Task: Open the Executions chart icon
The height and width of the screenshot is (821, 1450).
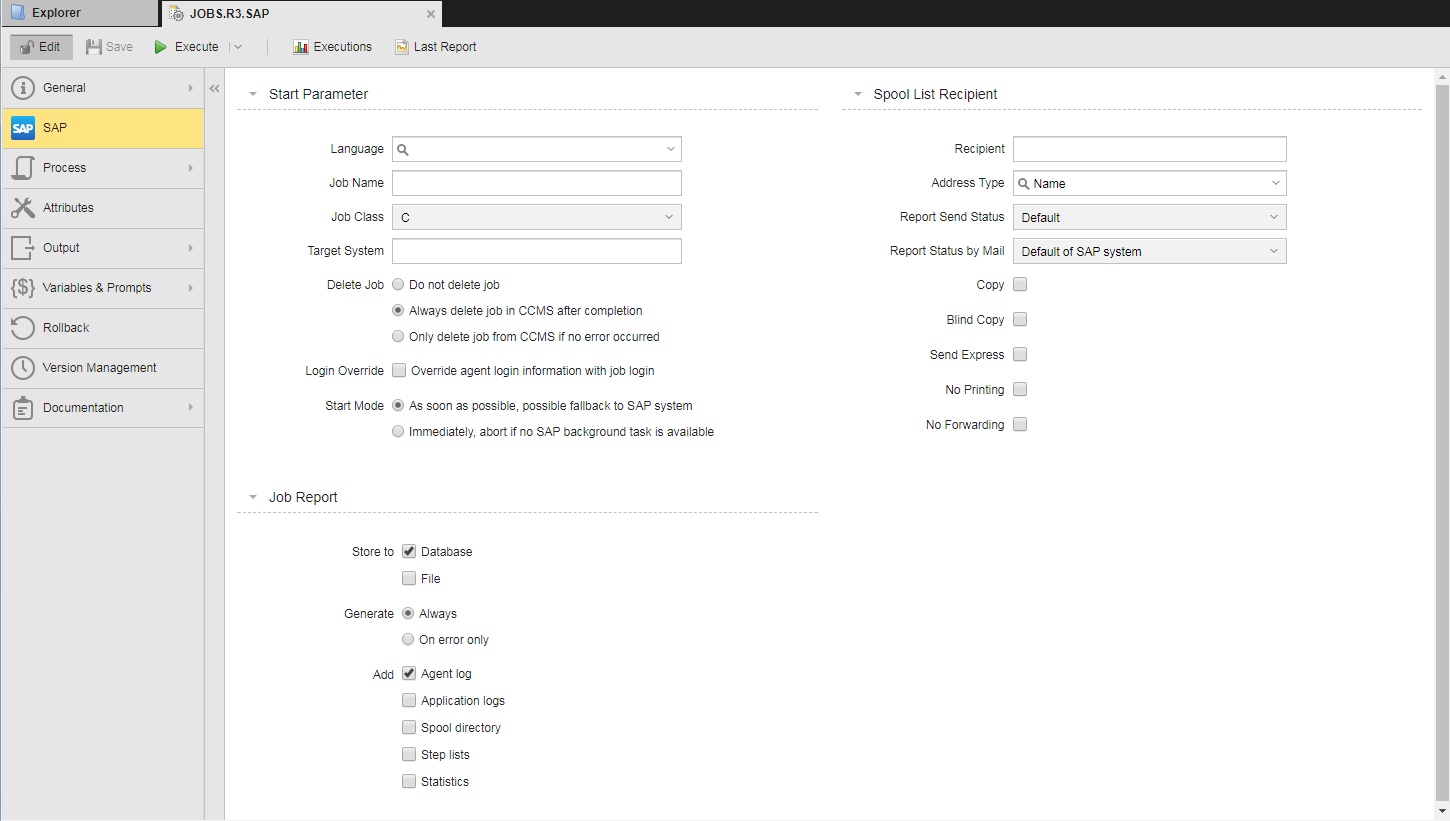Action: pyautogui.click(x=300, y=47)
